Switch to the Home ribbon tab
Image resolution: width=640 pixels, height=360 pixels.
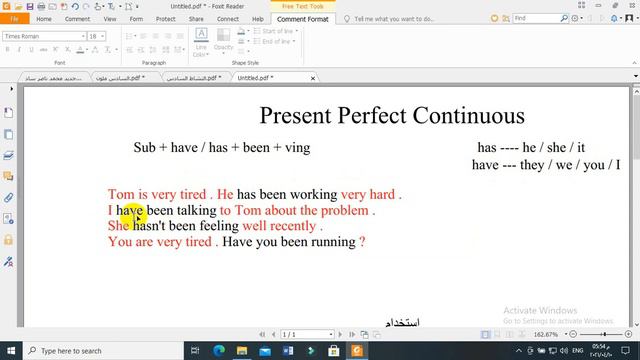click(44, 19)
